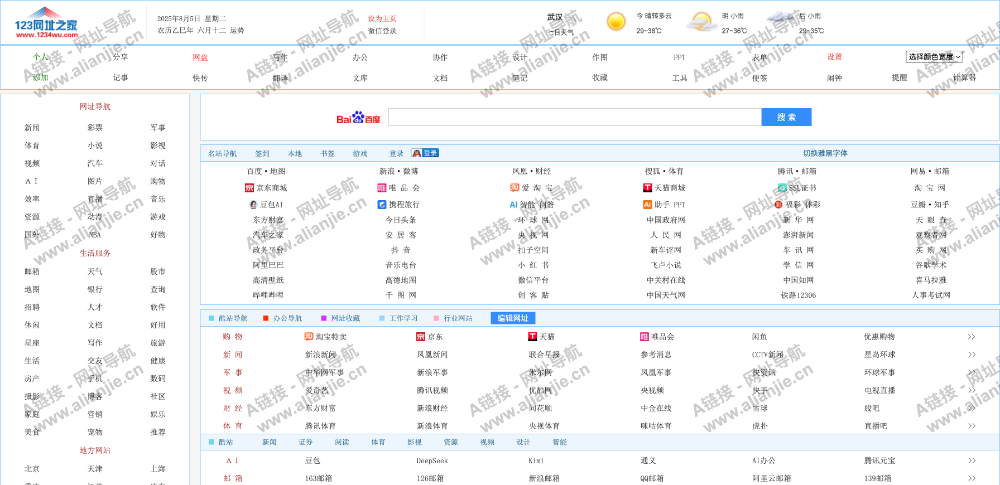Open 天猫商城 via its Tmall icon

(647, 188)
